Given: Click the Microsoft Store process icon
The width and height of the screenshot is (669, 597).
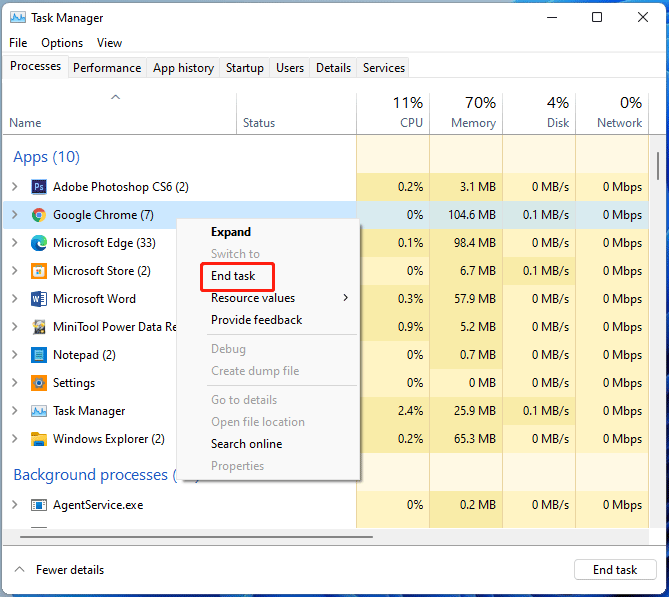Looking at the screenshot, I should pyautogui.click(x=39, y=271).
